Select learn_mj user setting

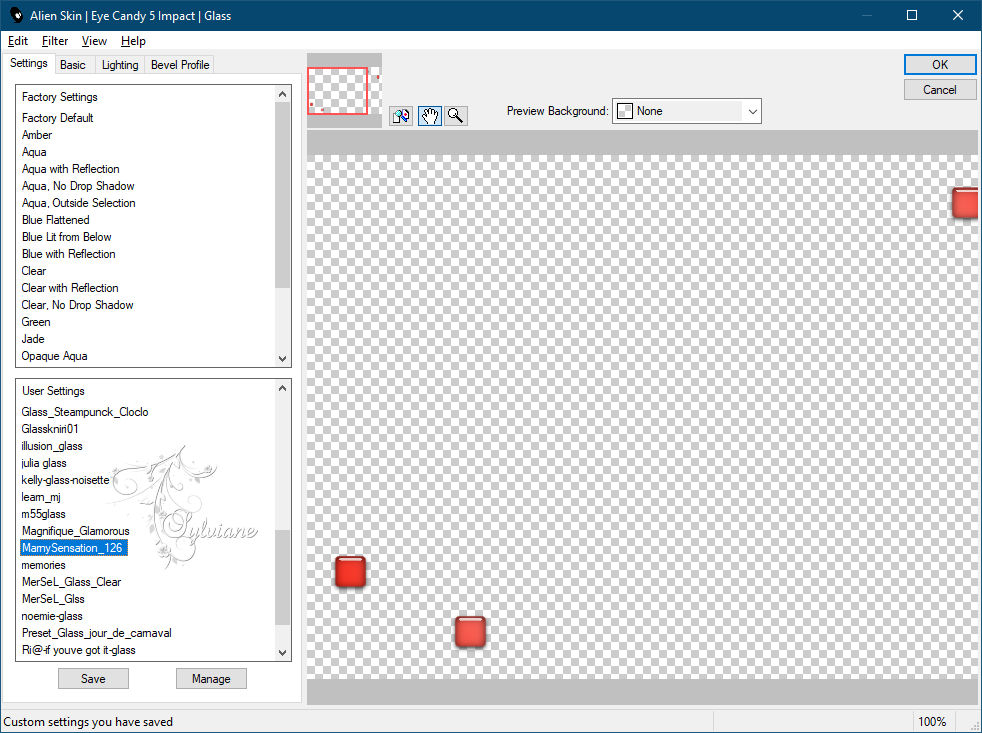pos(41,497)
